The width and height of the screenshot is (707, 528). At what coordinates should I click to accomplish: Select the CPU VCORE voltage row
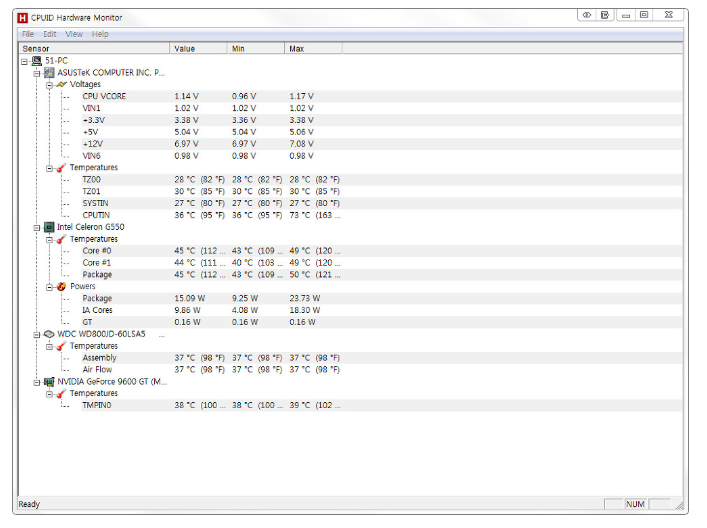tap(381, 96)
